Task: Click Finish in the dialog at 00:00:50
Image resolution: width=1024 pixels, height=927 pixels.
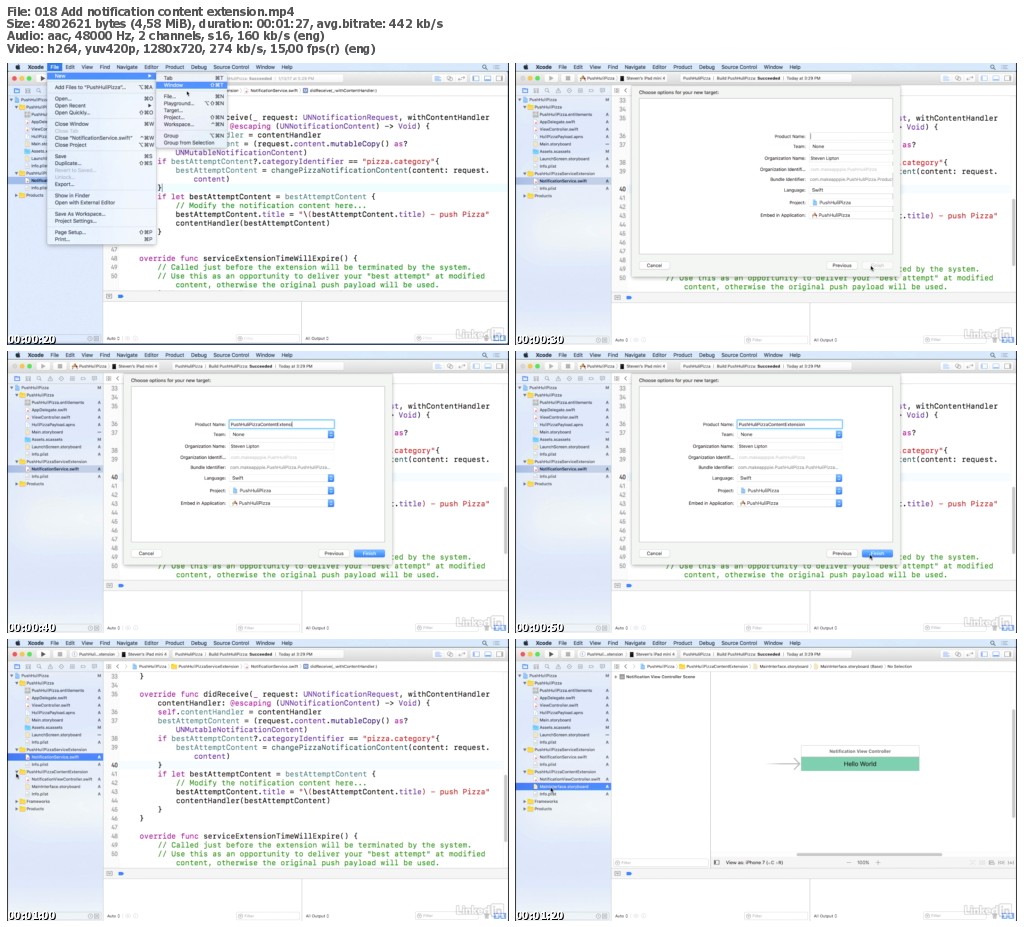Action: pyautogui.click(x=876, y=553)
